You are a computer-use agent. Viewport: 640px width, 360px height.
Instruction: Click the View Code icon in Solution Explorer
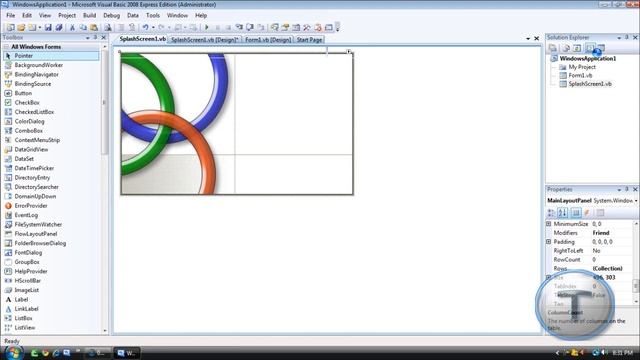coord(589,48)
